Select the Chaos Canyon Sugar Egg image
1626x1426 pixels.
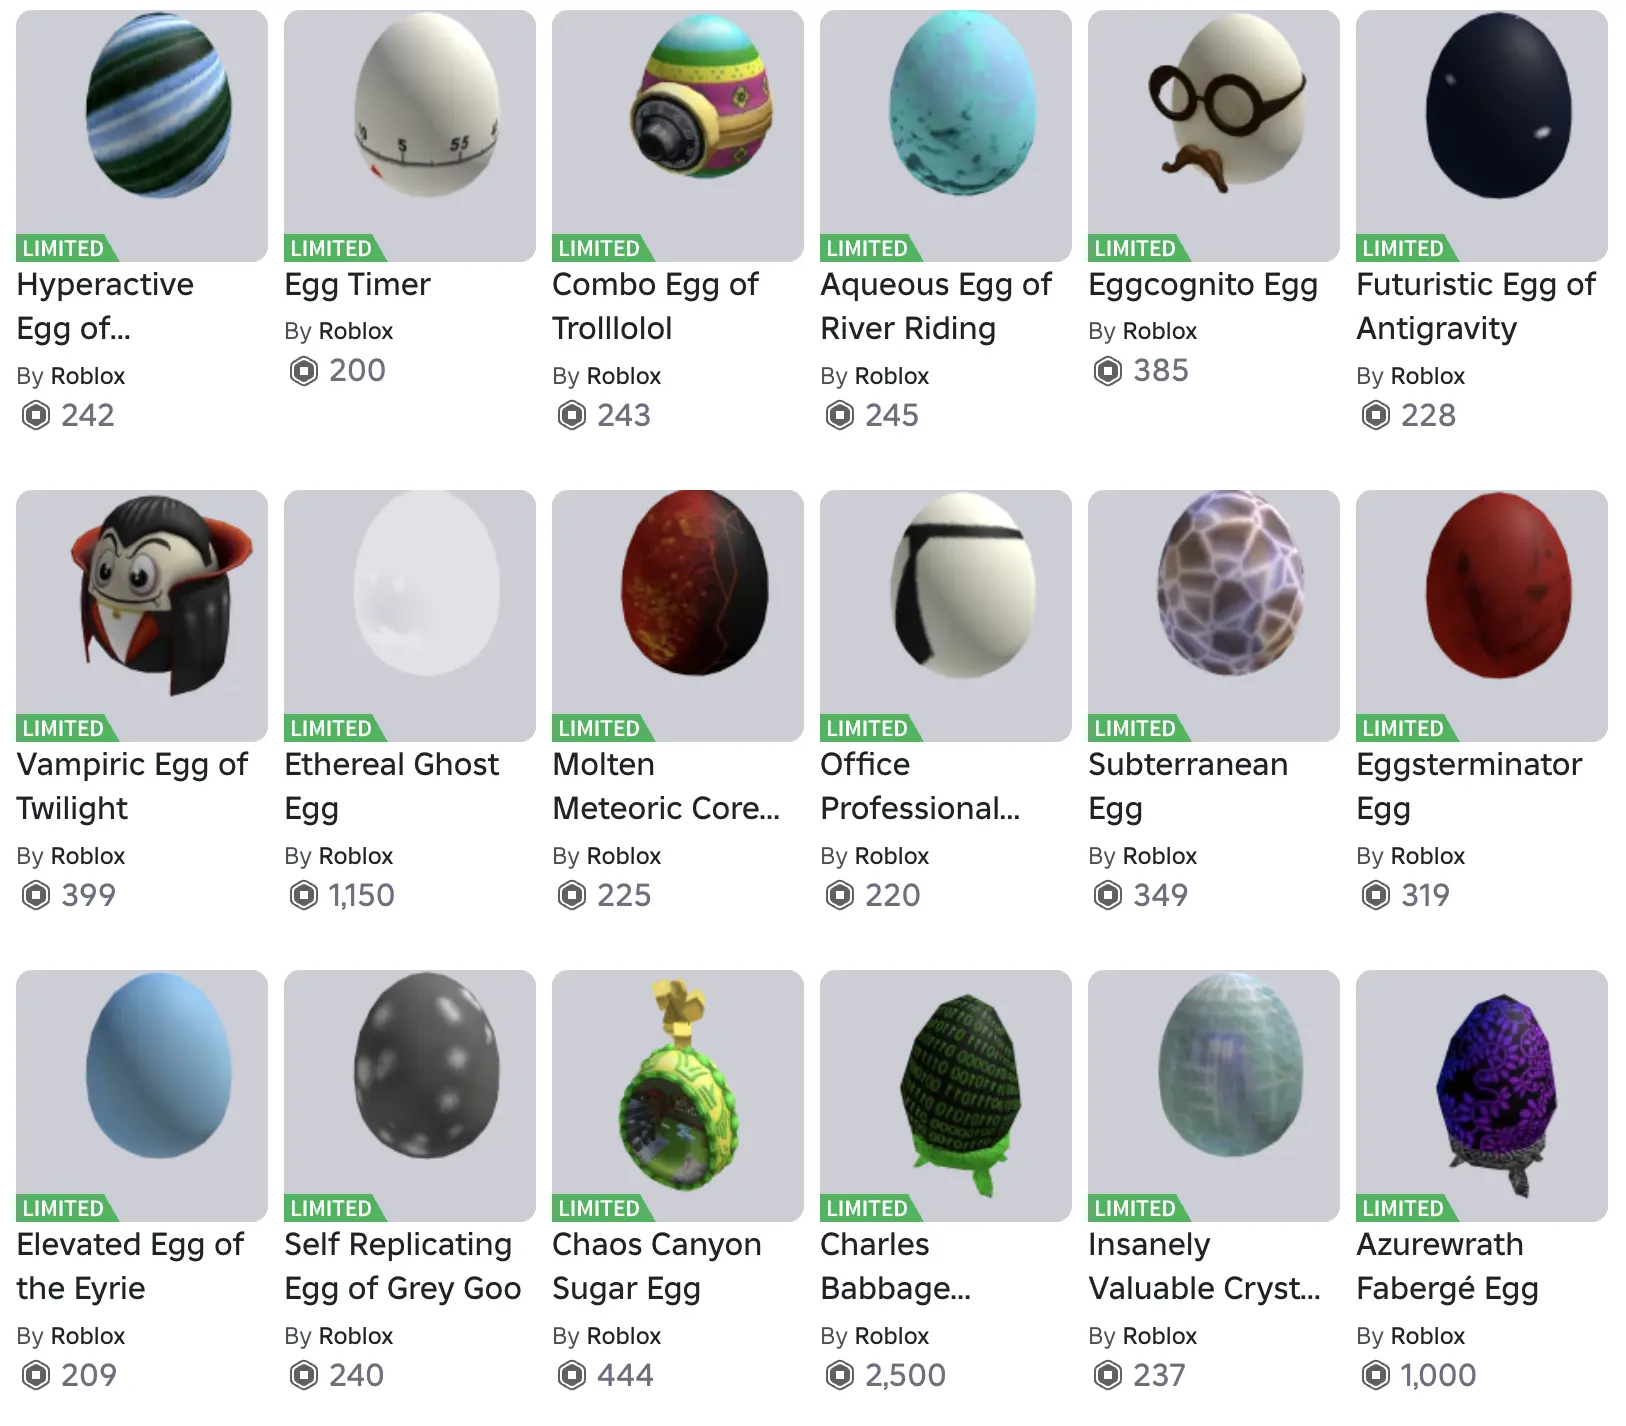tap(678, 1096)
